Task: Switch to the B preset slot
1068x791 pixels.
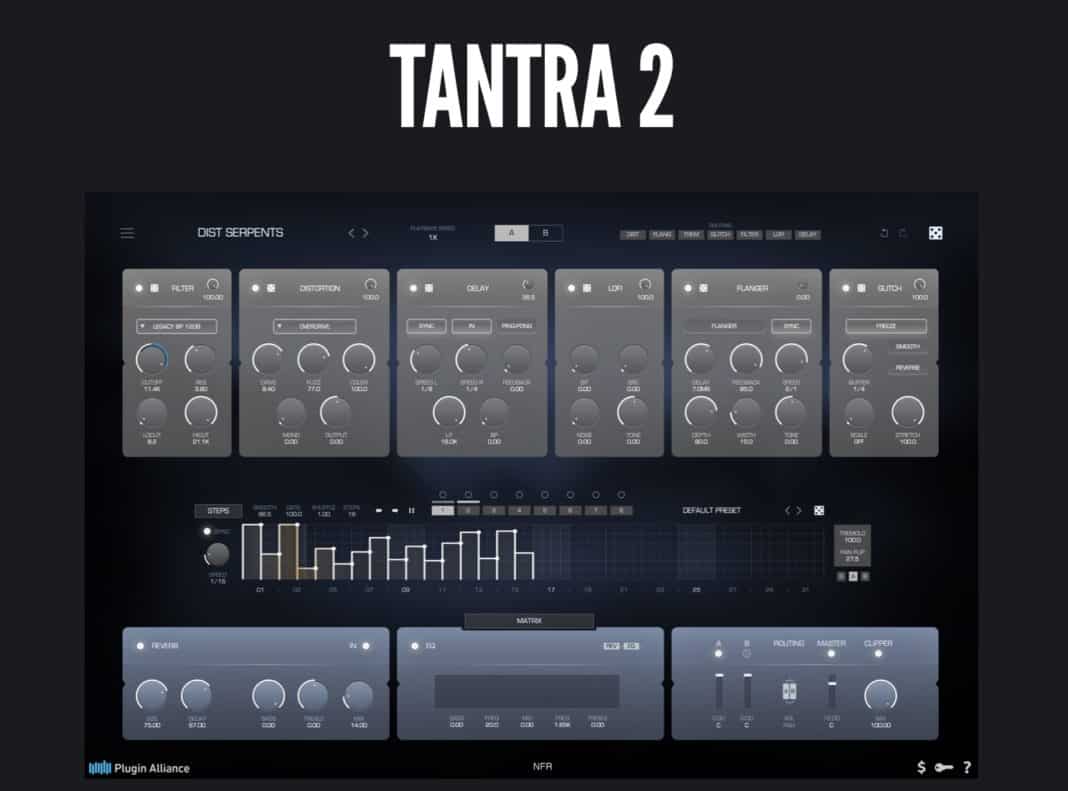Action: pos(546,233)
